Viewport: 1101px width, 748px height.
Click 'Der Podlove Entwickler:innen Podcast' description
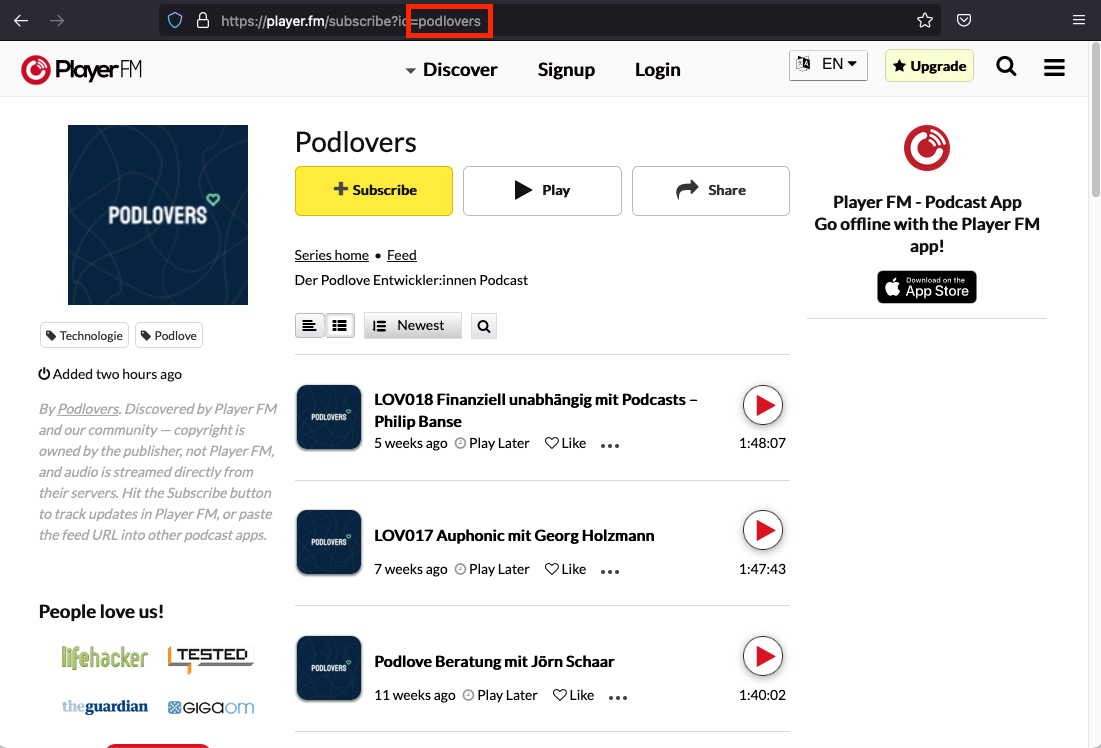coord(411,280)
